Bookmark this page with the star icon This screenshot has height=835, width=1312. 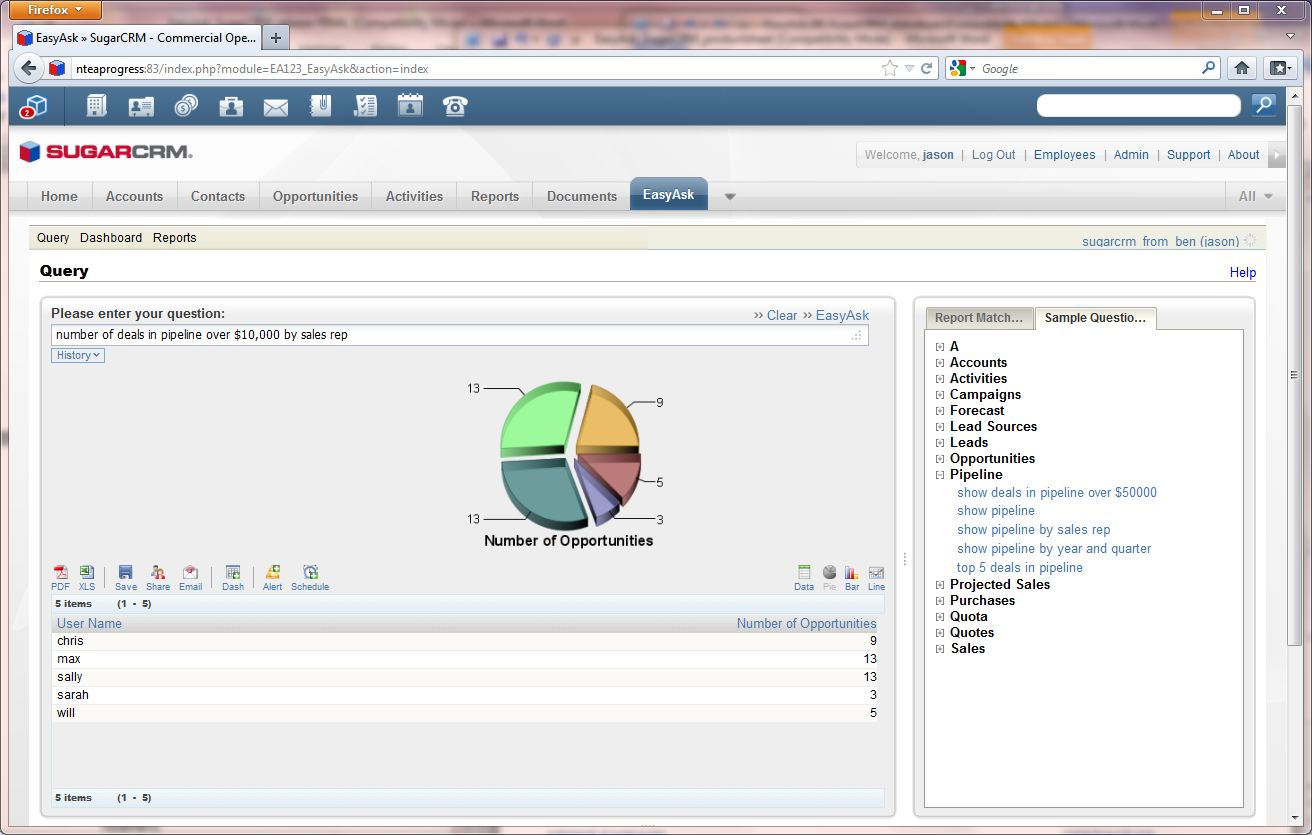(889, 68)
